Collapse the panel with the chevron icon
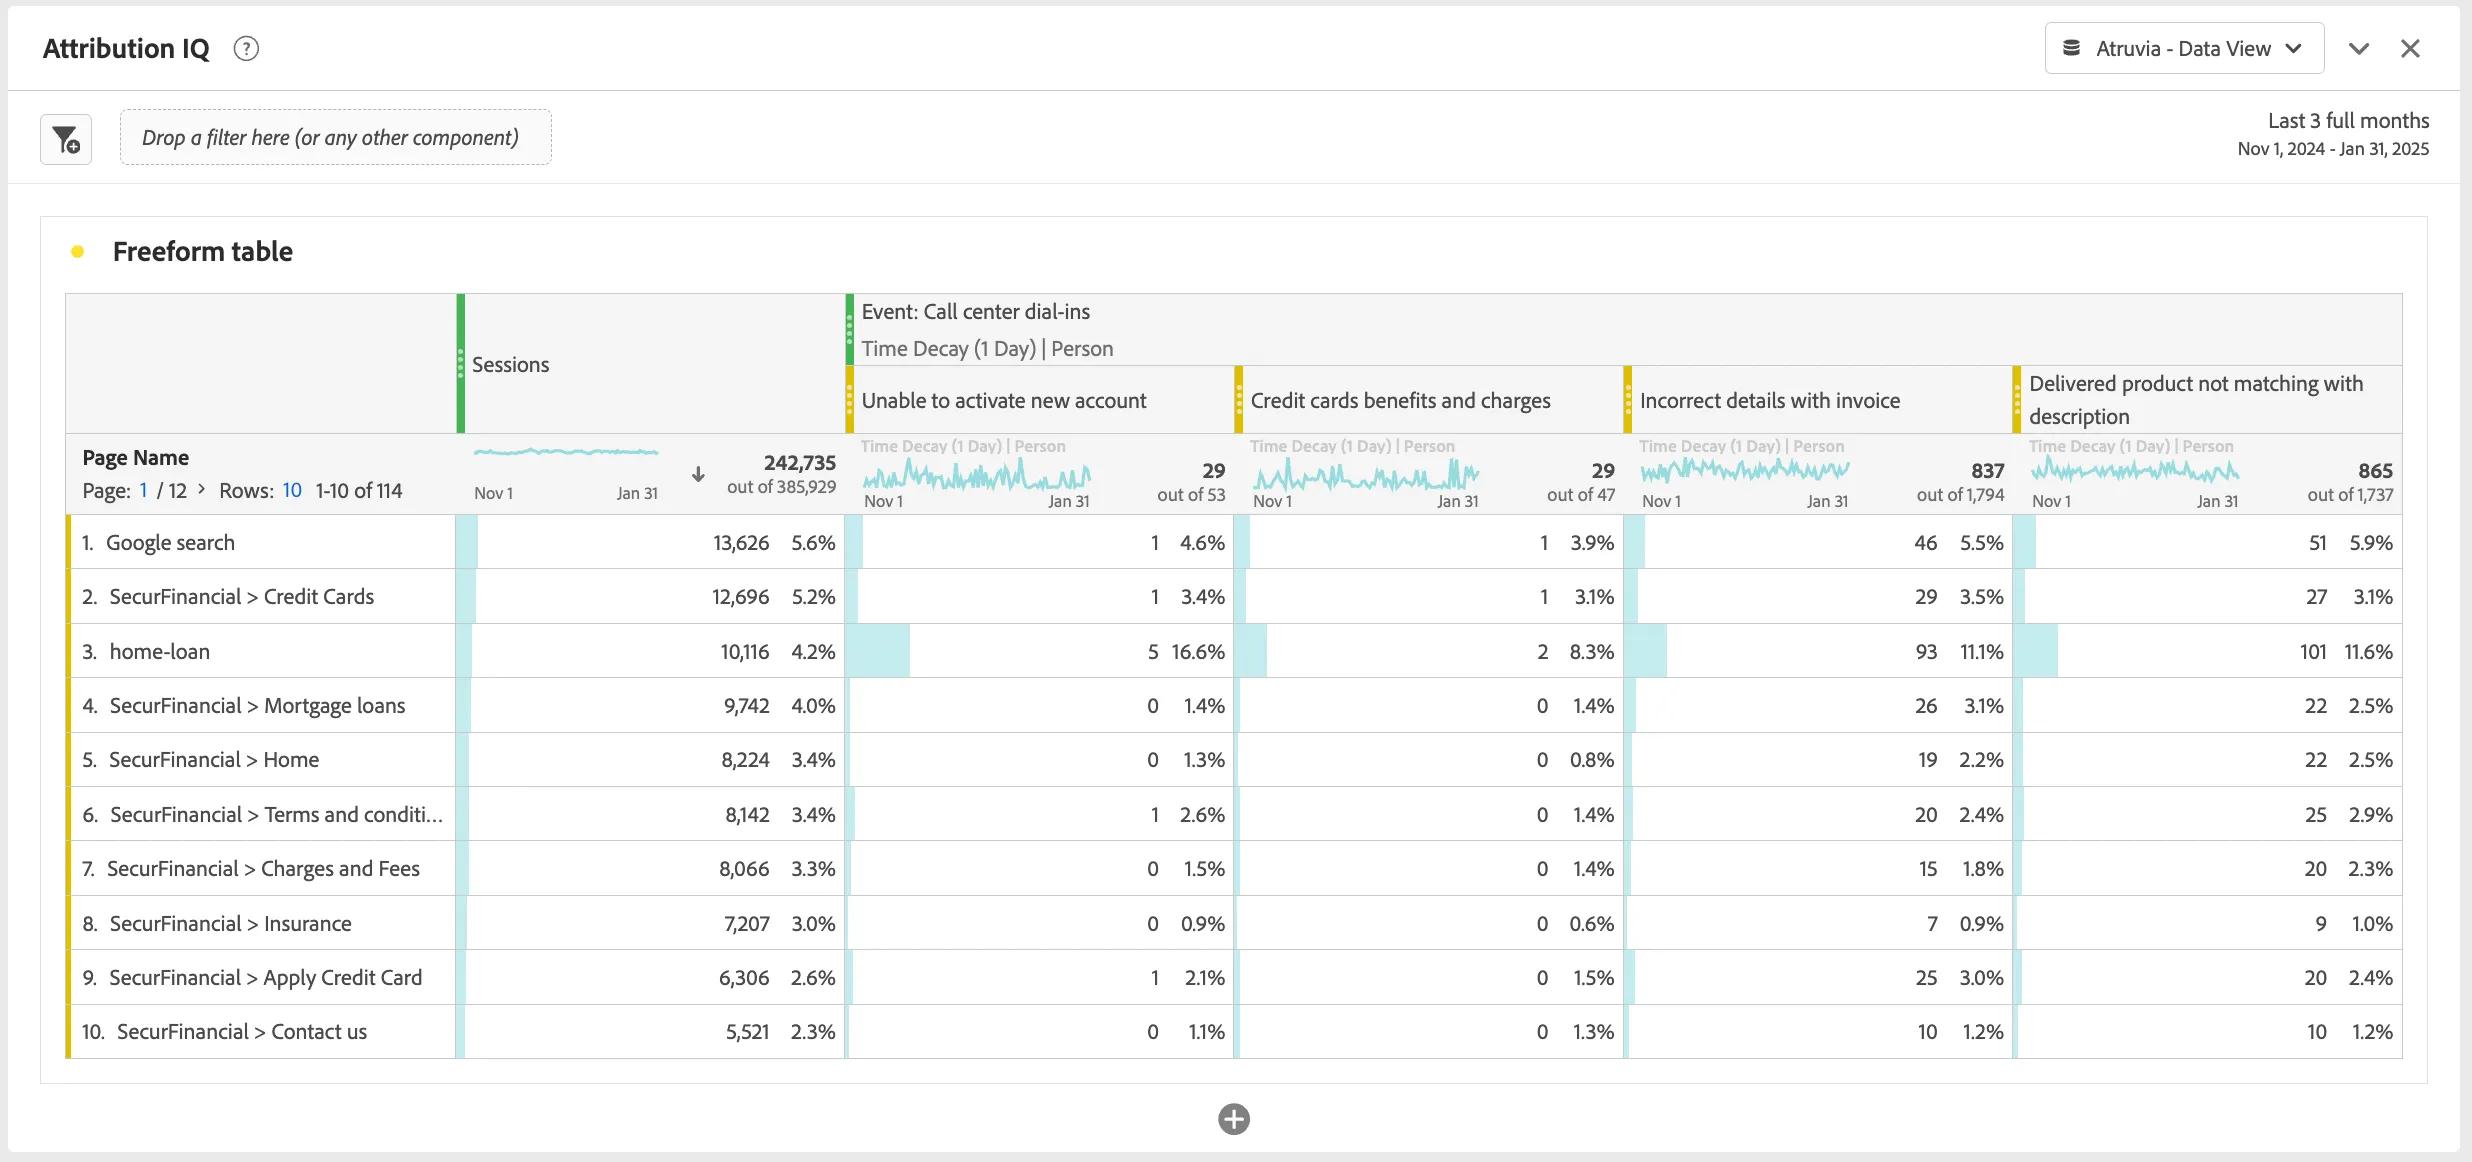 click(2359, 48)
